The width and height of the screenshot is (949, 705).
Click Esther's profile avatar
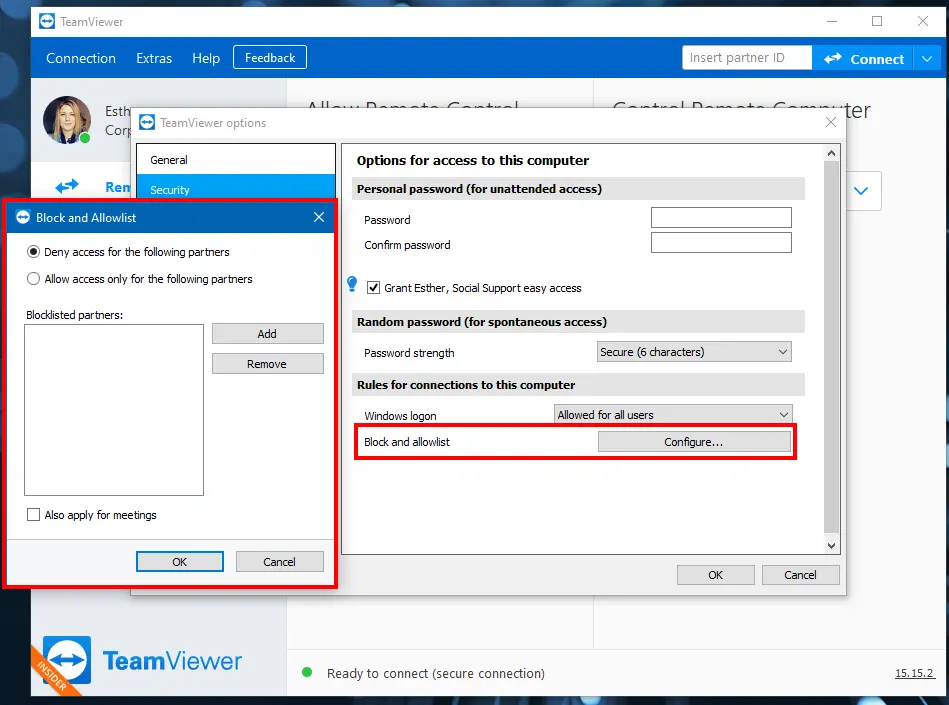pyautogui.click(x=67, y=120)
